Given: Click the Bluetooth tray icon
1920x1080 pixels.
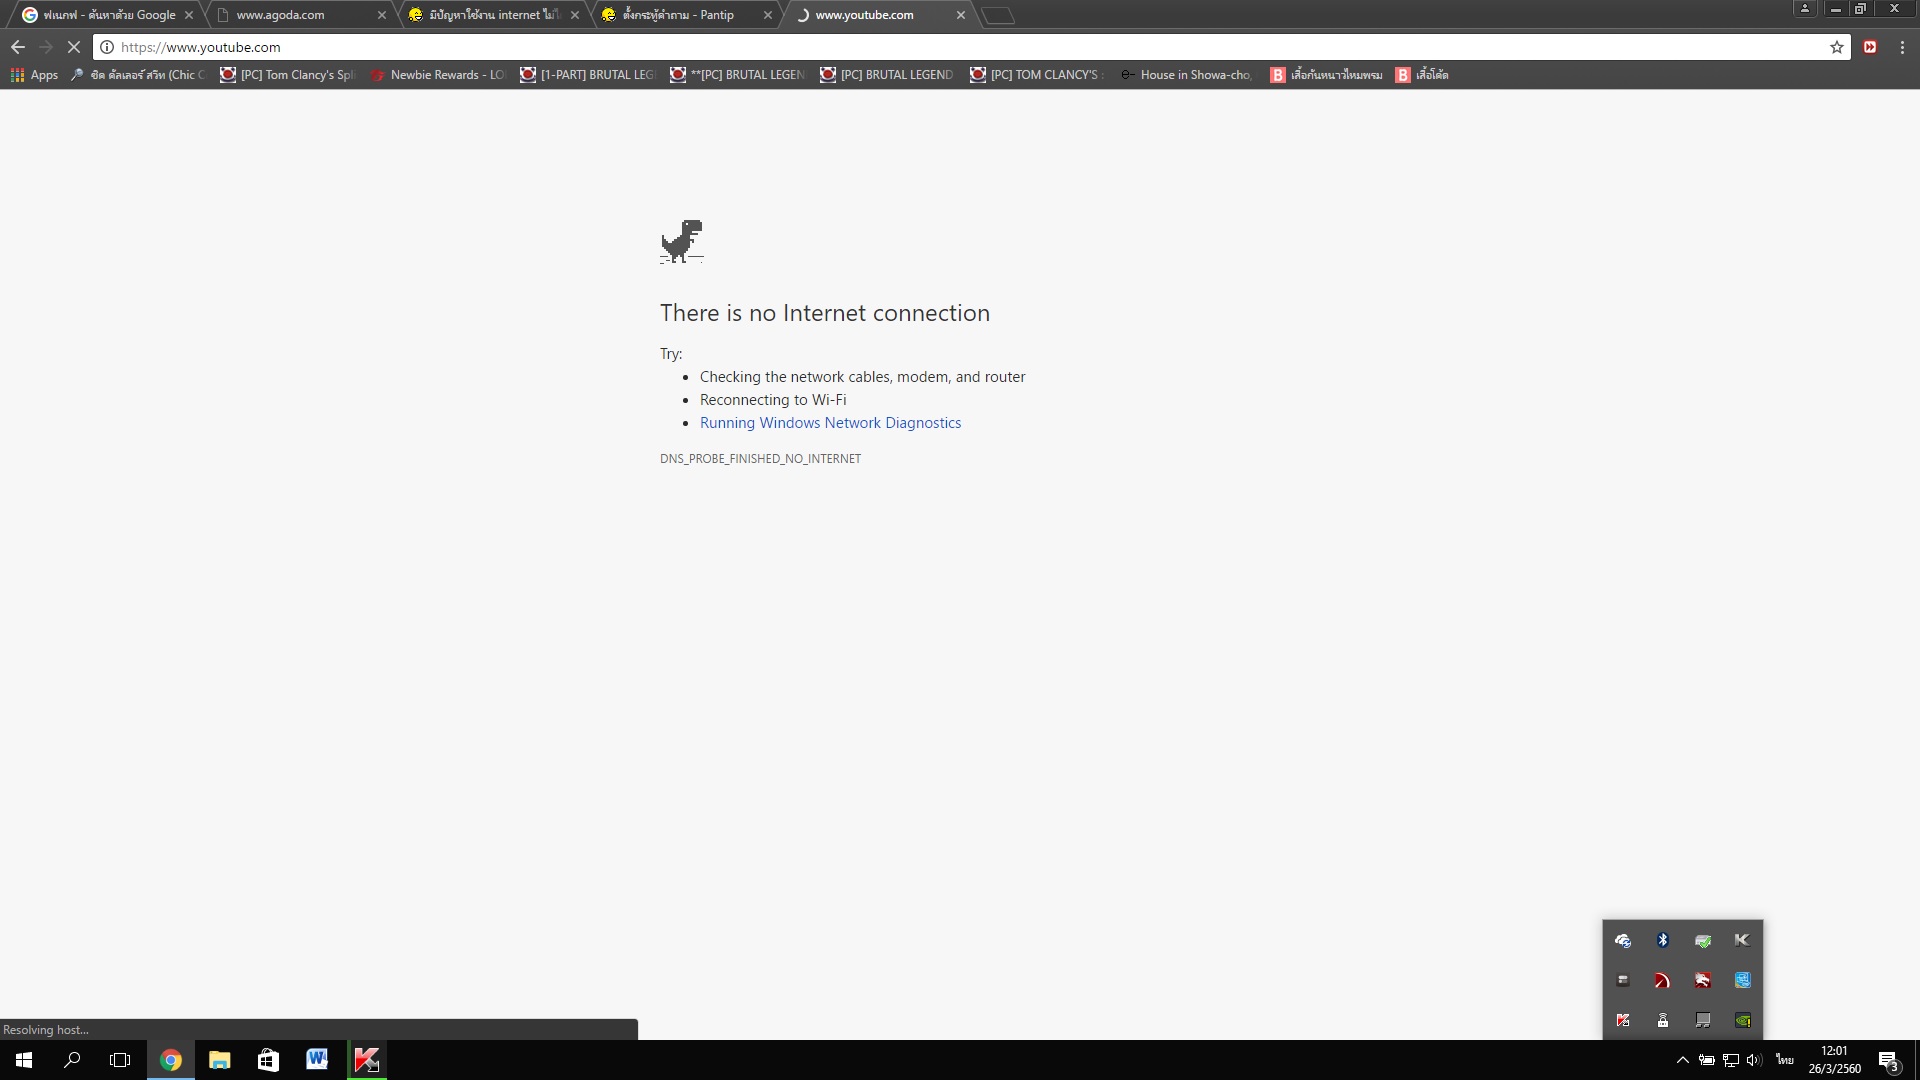Looking at the screenshot, I should pos(1663,940).
